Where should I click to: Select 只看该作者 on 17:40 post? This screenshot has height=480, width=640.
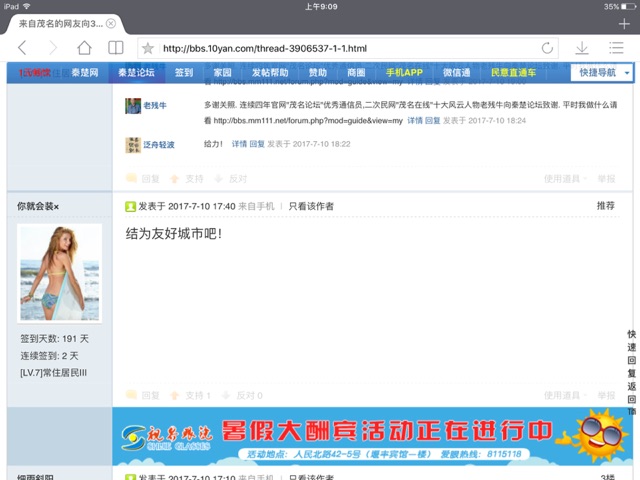point(311,207)
